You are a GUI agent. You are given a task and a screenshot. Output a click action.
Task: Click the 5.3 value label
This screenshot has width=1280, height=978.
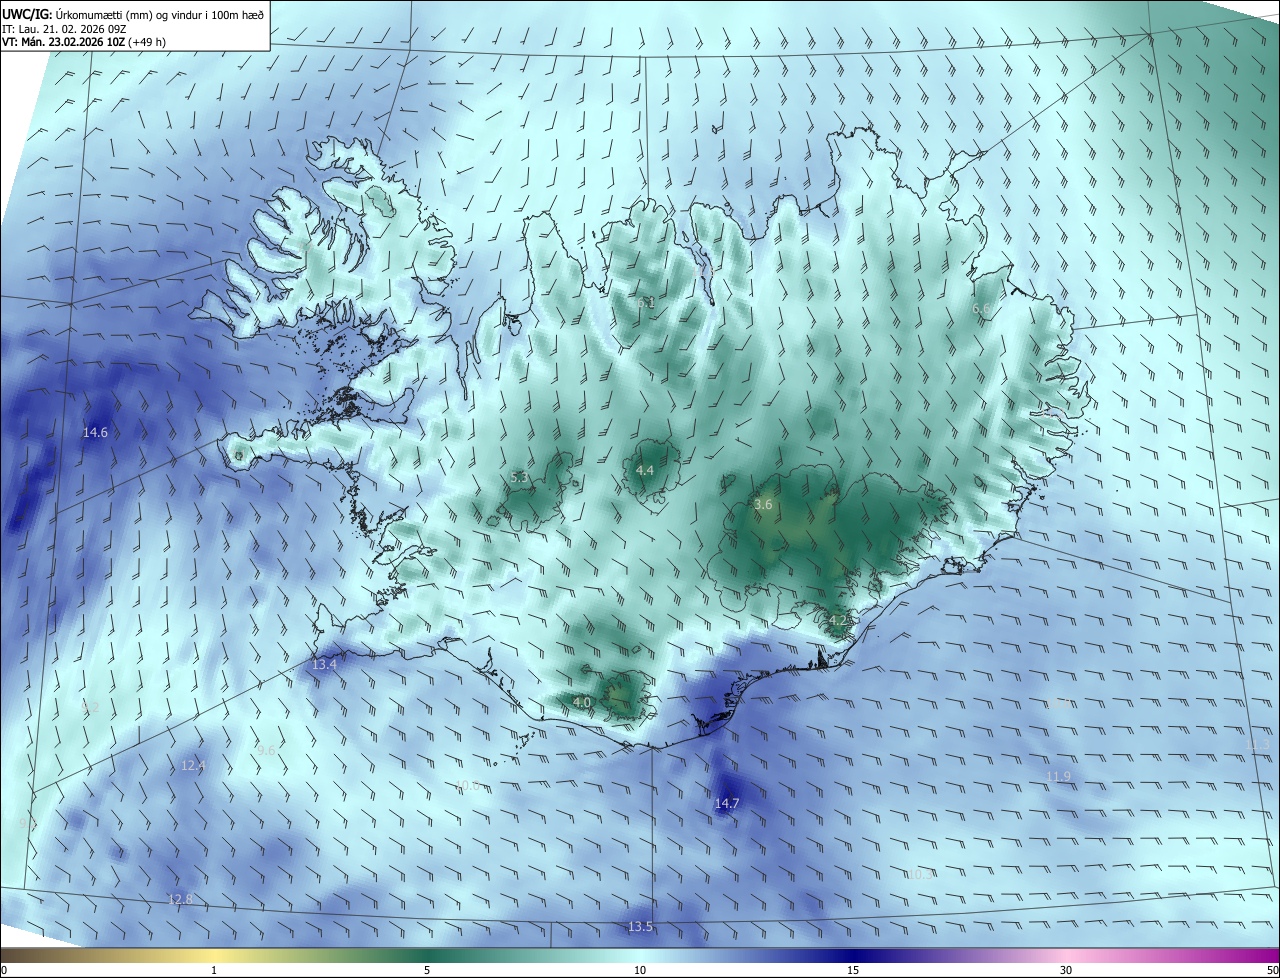pos(519,478)
